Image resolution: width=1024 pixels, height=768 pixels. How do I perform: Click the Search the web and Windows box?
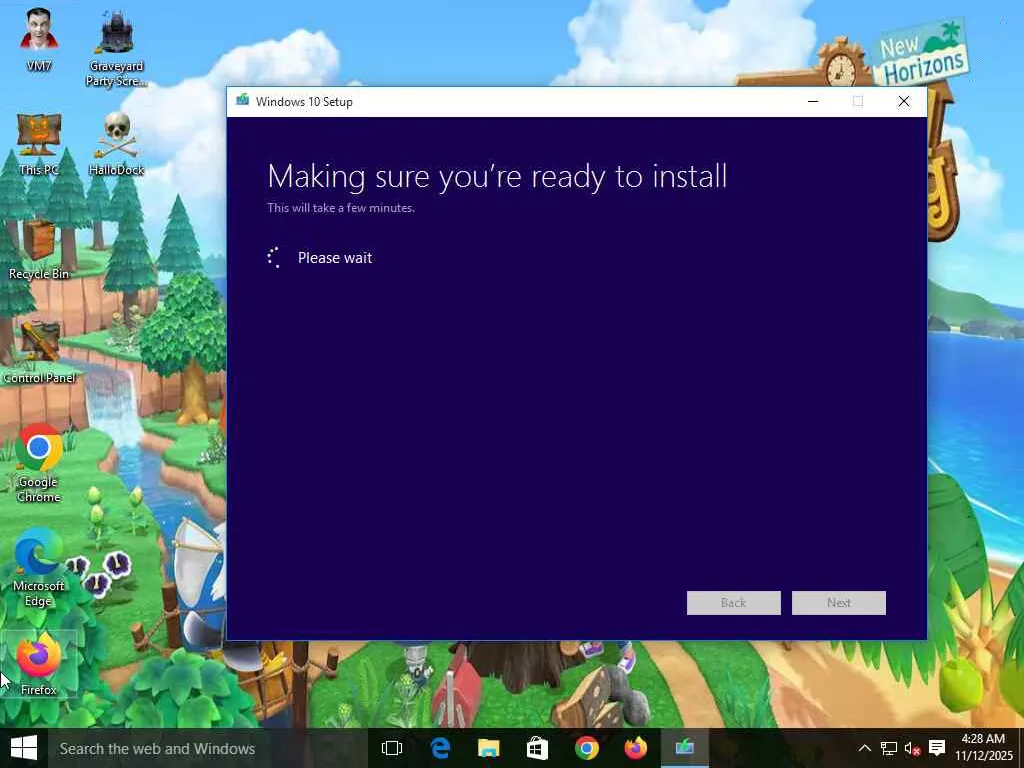click(208, 748)
